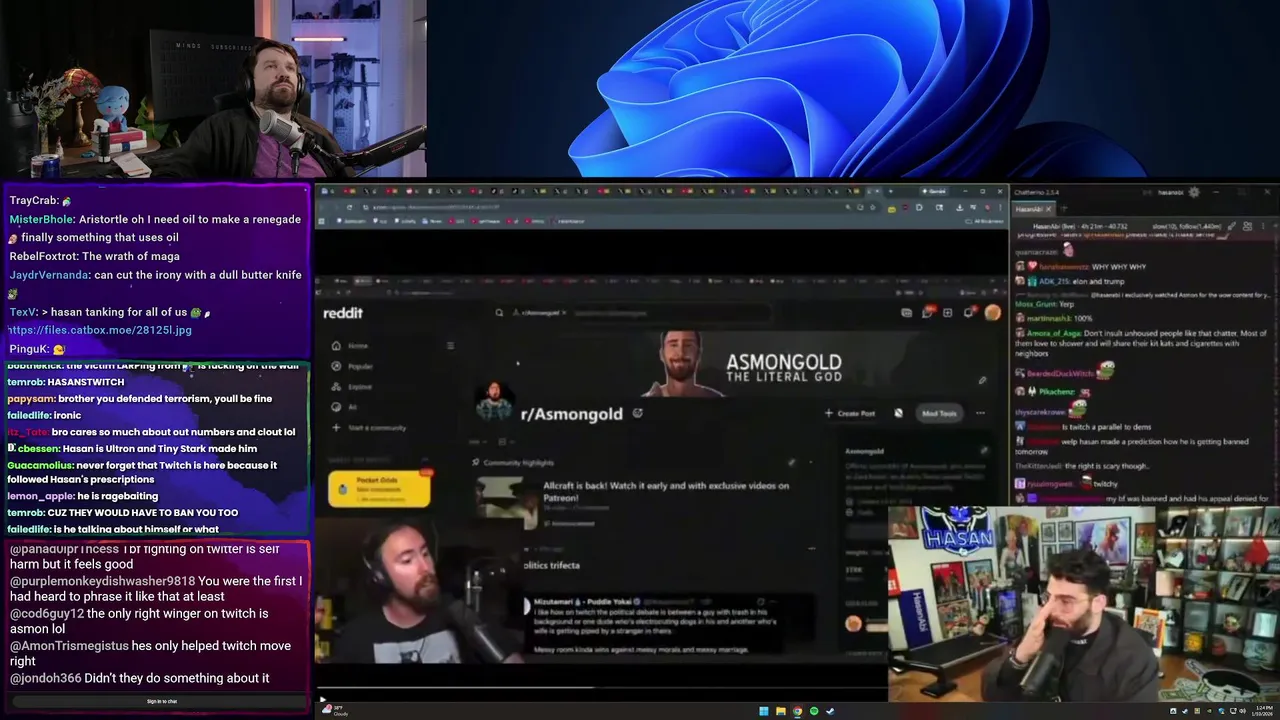Close HasanAbi tab in Chatterino
This screenshot has width=1280, height=720.
click(x=1049, y=209)
